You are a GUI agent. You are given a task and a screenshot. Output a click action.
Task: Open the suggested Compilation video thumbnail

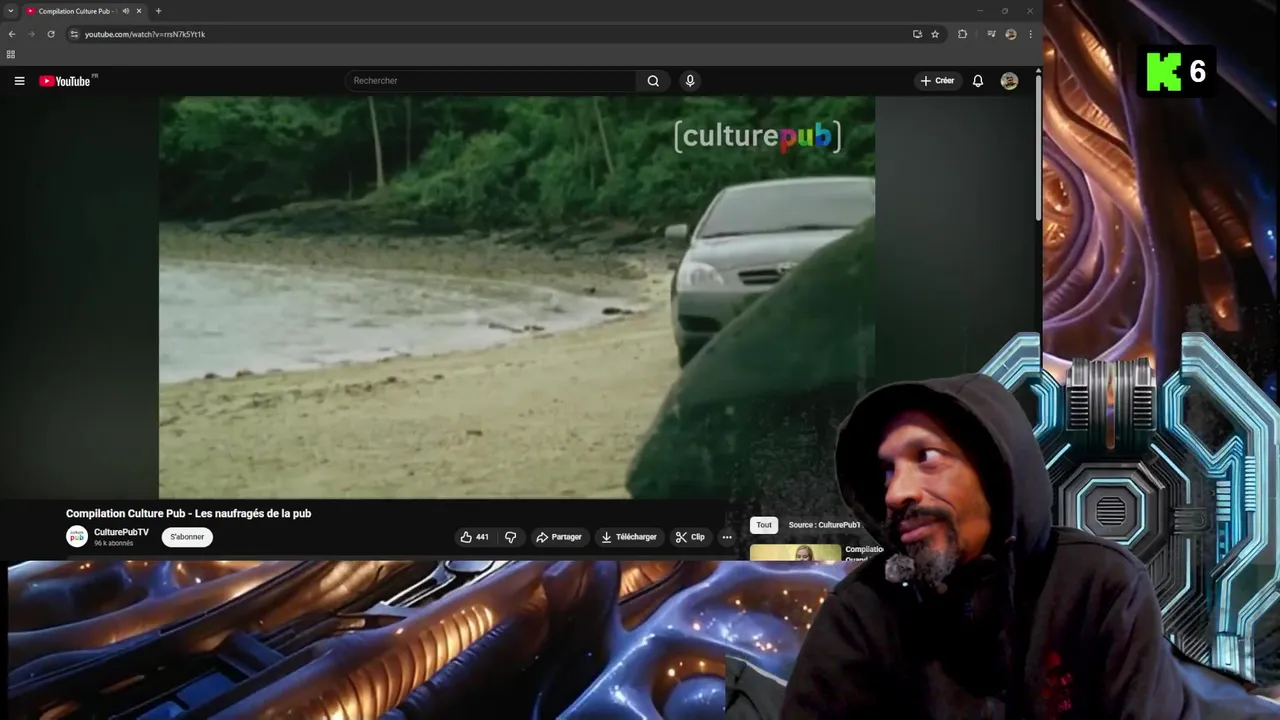click(x=796, y=552)
